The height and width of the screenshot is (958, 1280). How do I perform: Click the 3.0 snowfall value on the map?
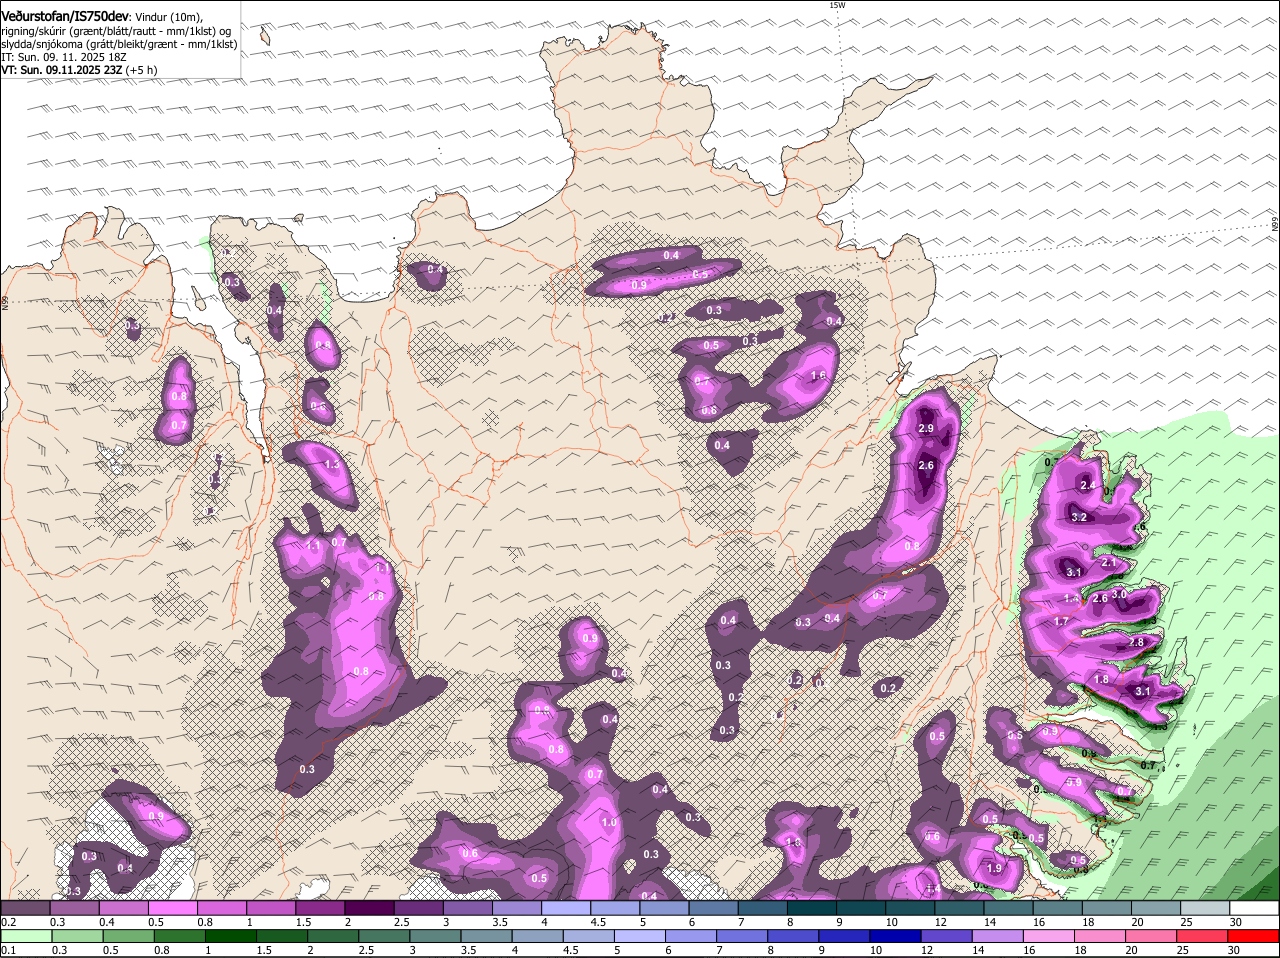pyautogui.click(x=1119, y=594)
